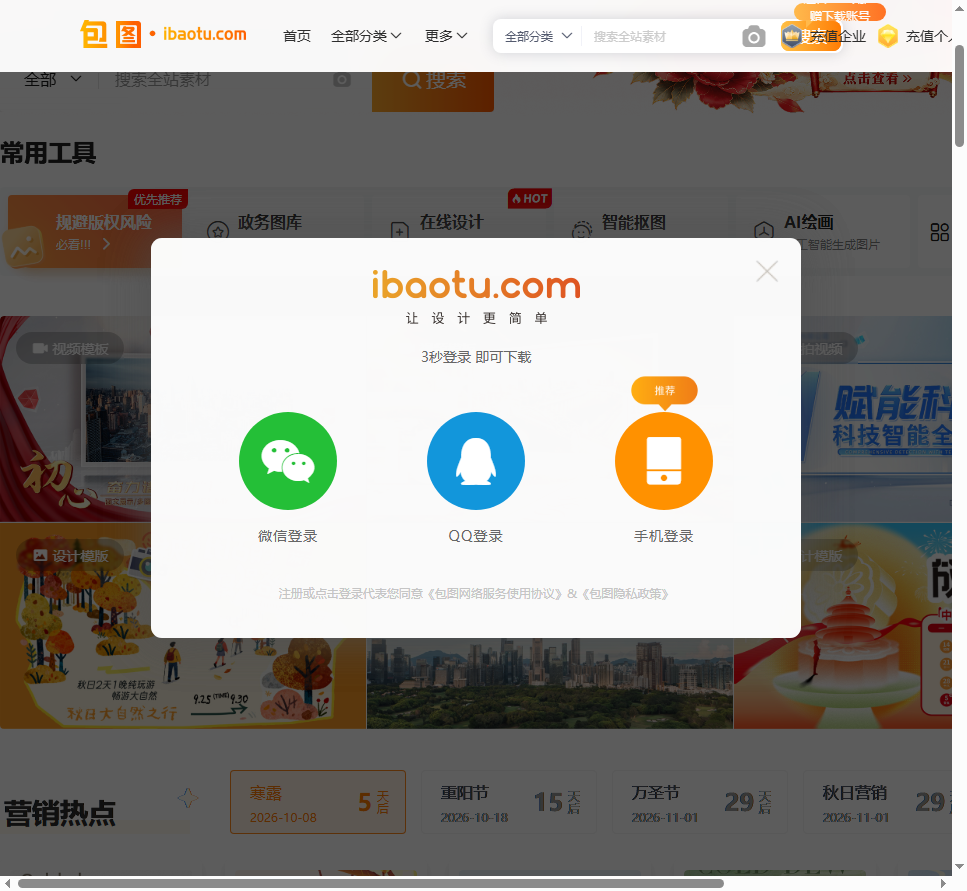The height and width of the screenshot is (891, 967).
Task: Open autumn forest travel poster thumbnail
Action: [x=183, y=683]
